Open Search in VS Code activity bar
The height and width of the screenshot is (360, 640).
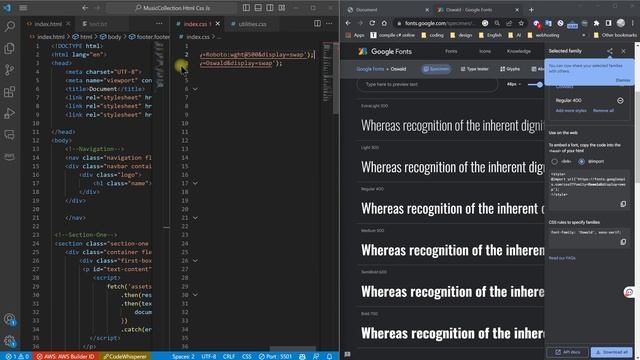[9, 27]
